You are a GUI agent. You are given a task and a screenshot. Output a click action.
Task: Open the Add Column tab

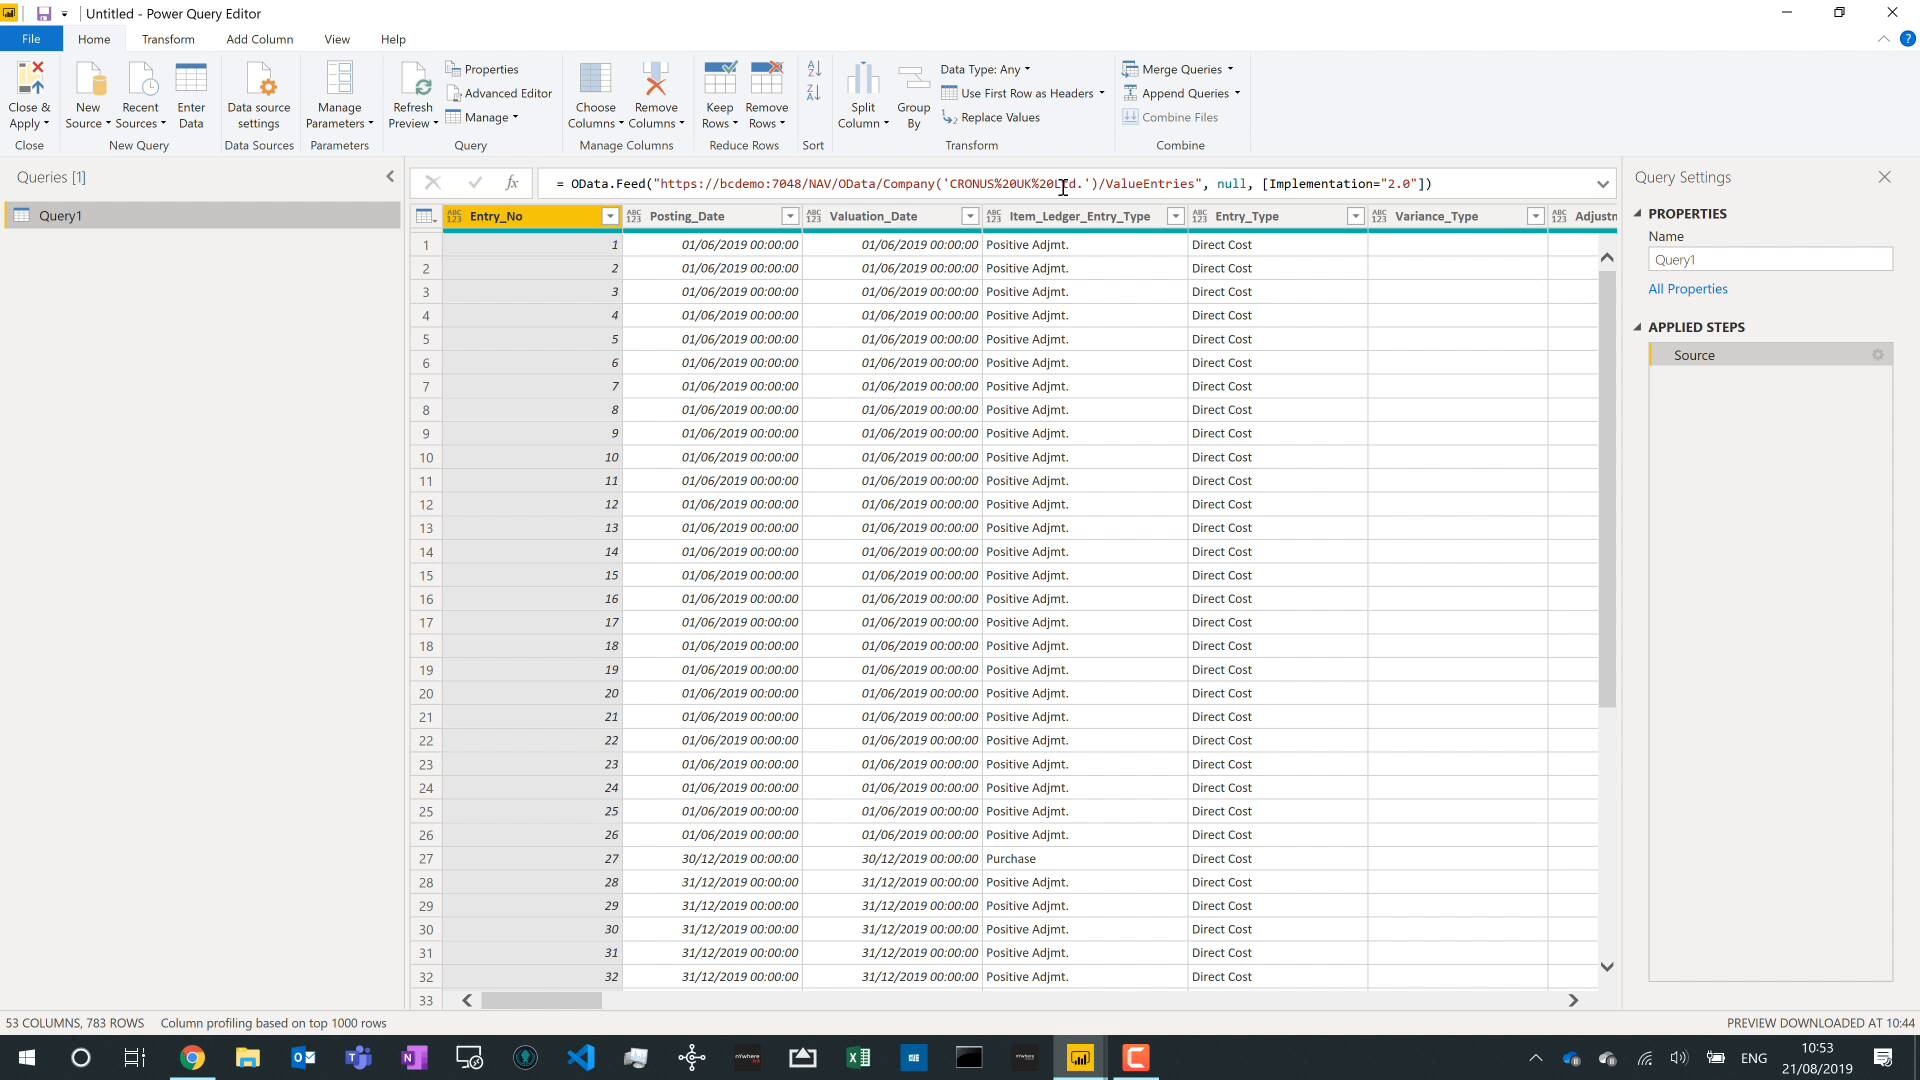click(x=259, y=39)
